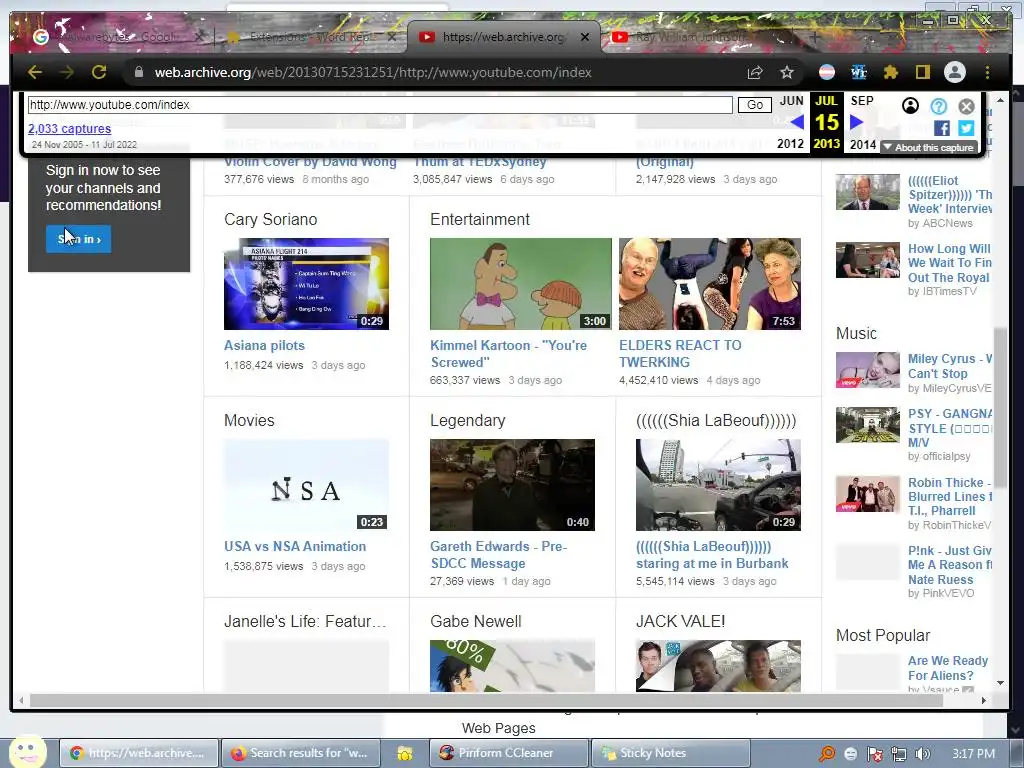Open the Wayback help question-mark icon
1024x768 pixels.
938,106
